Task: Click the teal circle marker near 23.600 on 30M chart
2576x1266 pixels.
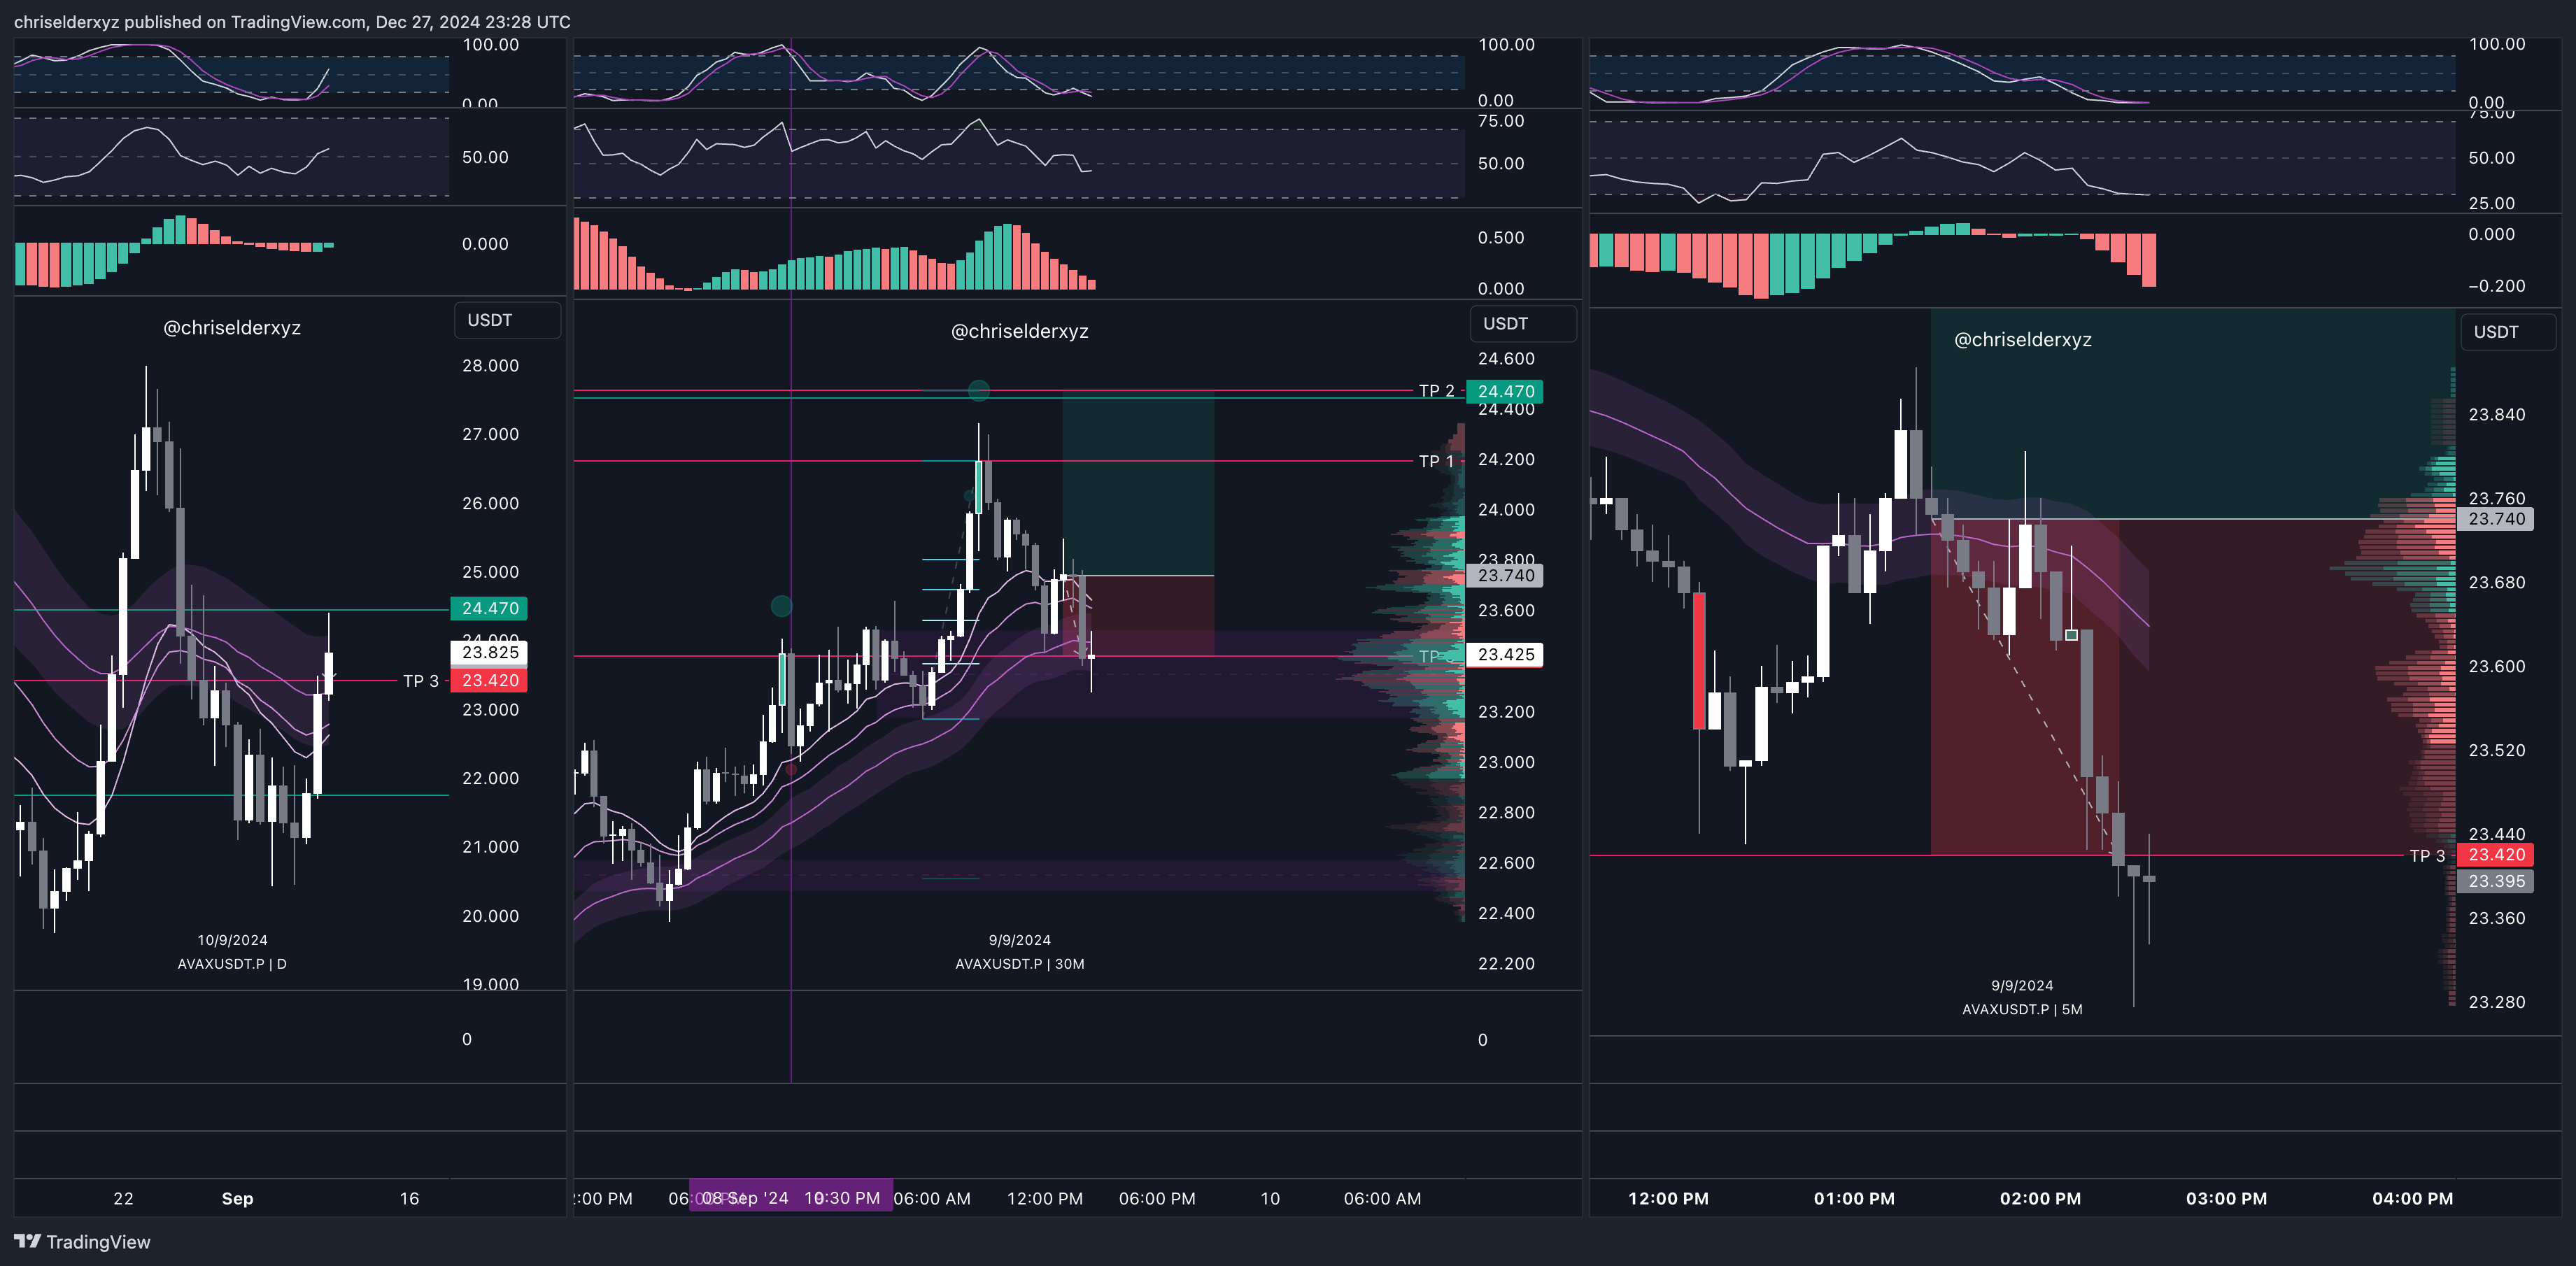Action: pyautogui.click(x=782, y=605)
